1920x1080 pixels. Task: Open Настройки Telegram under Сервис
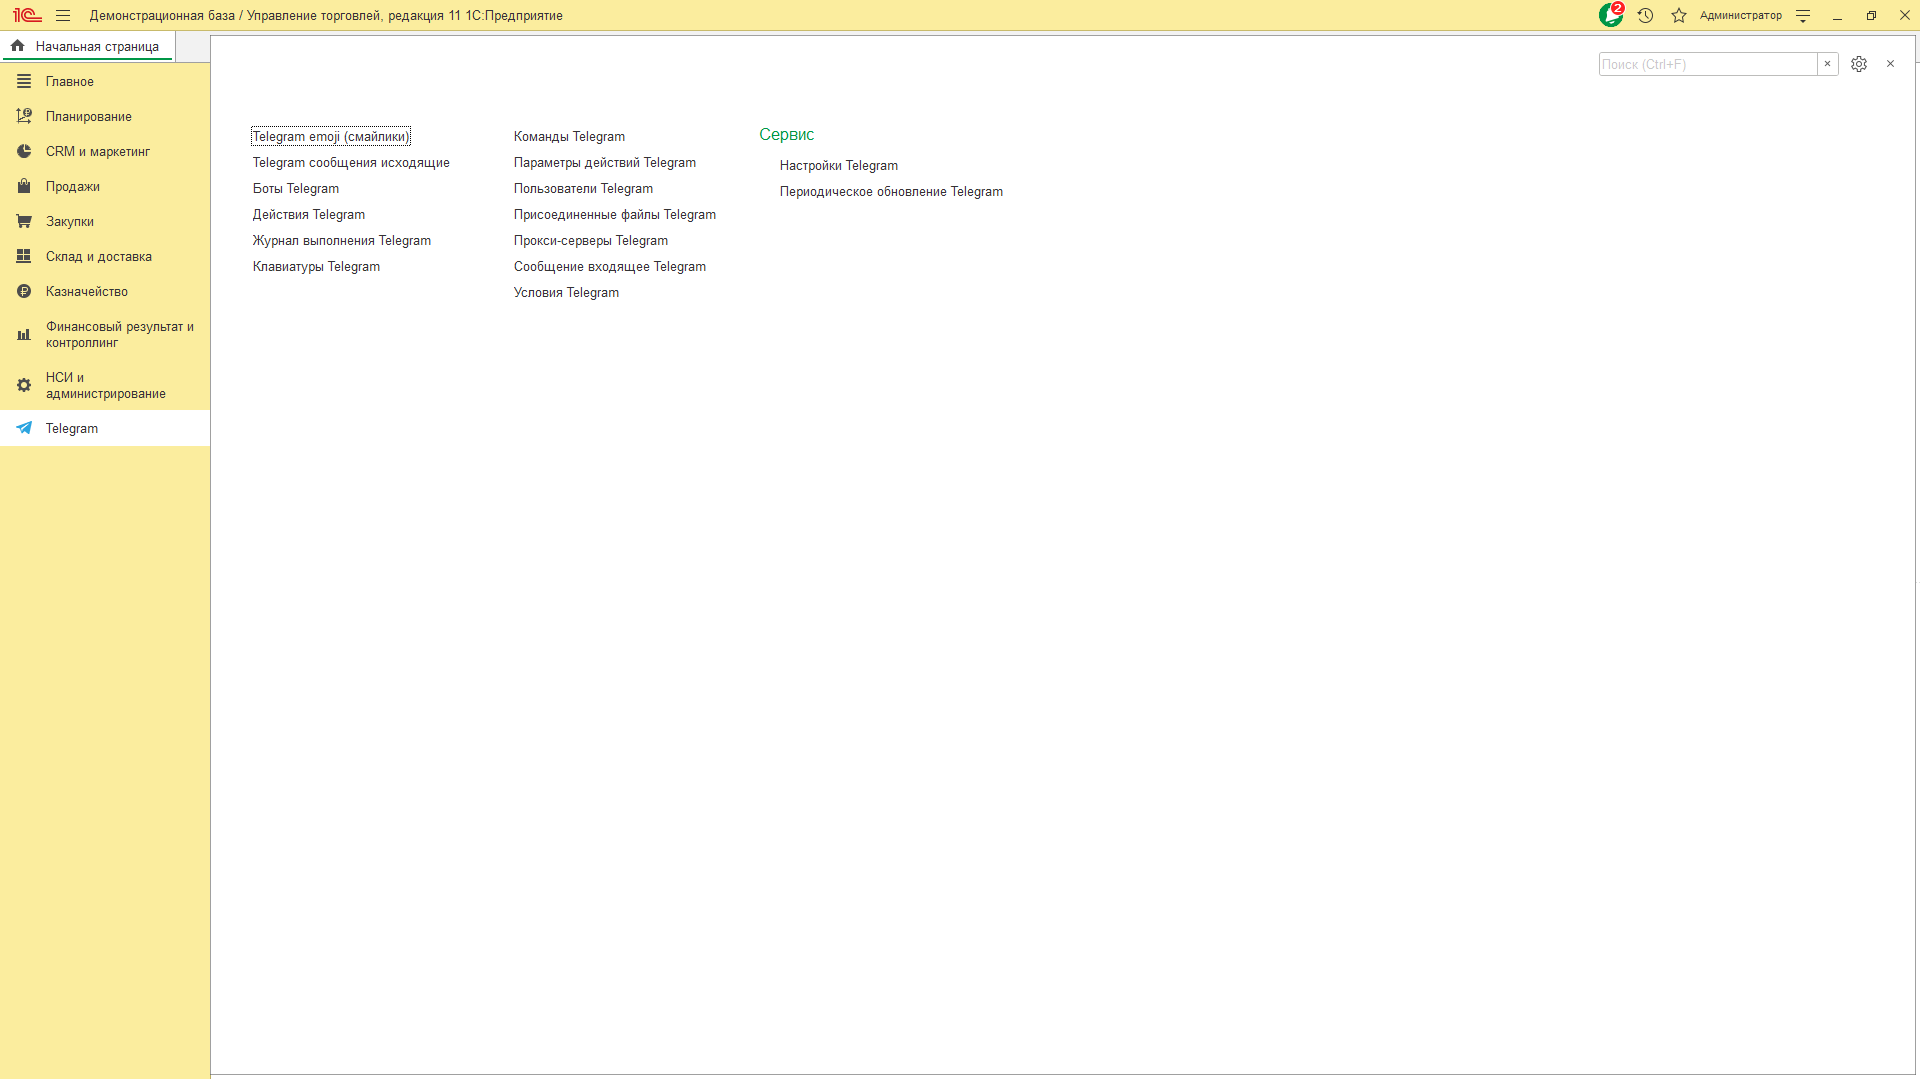coord(839,165)
